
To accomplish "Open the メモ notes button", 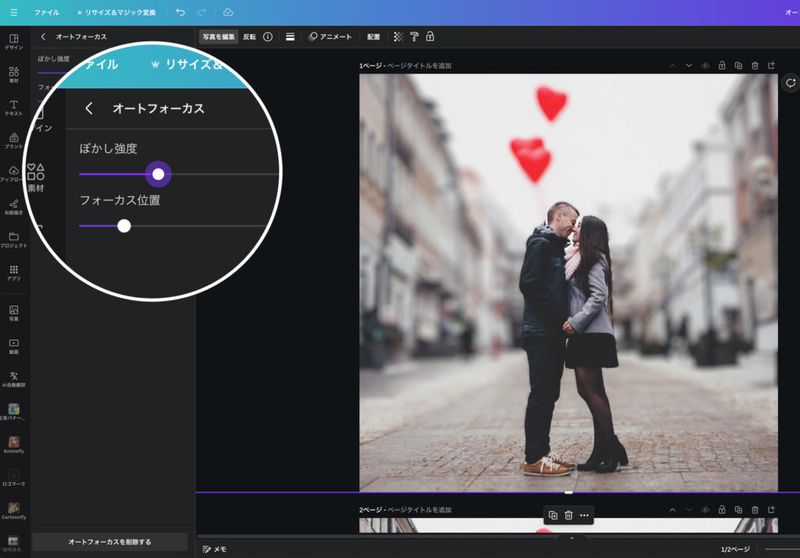I will (214, 549).
